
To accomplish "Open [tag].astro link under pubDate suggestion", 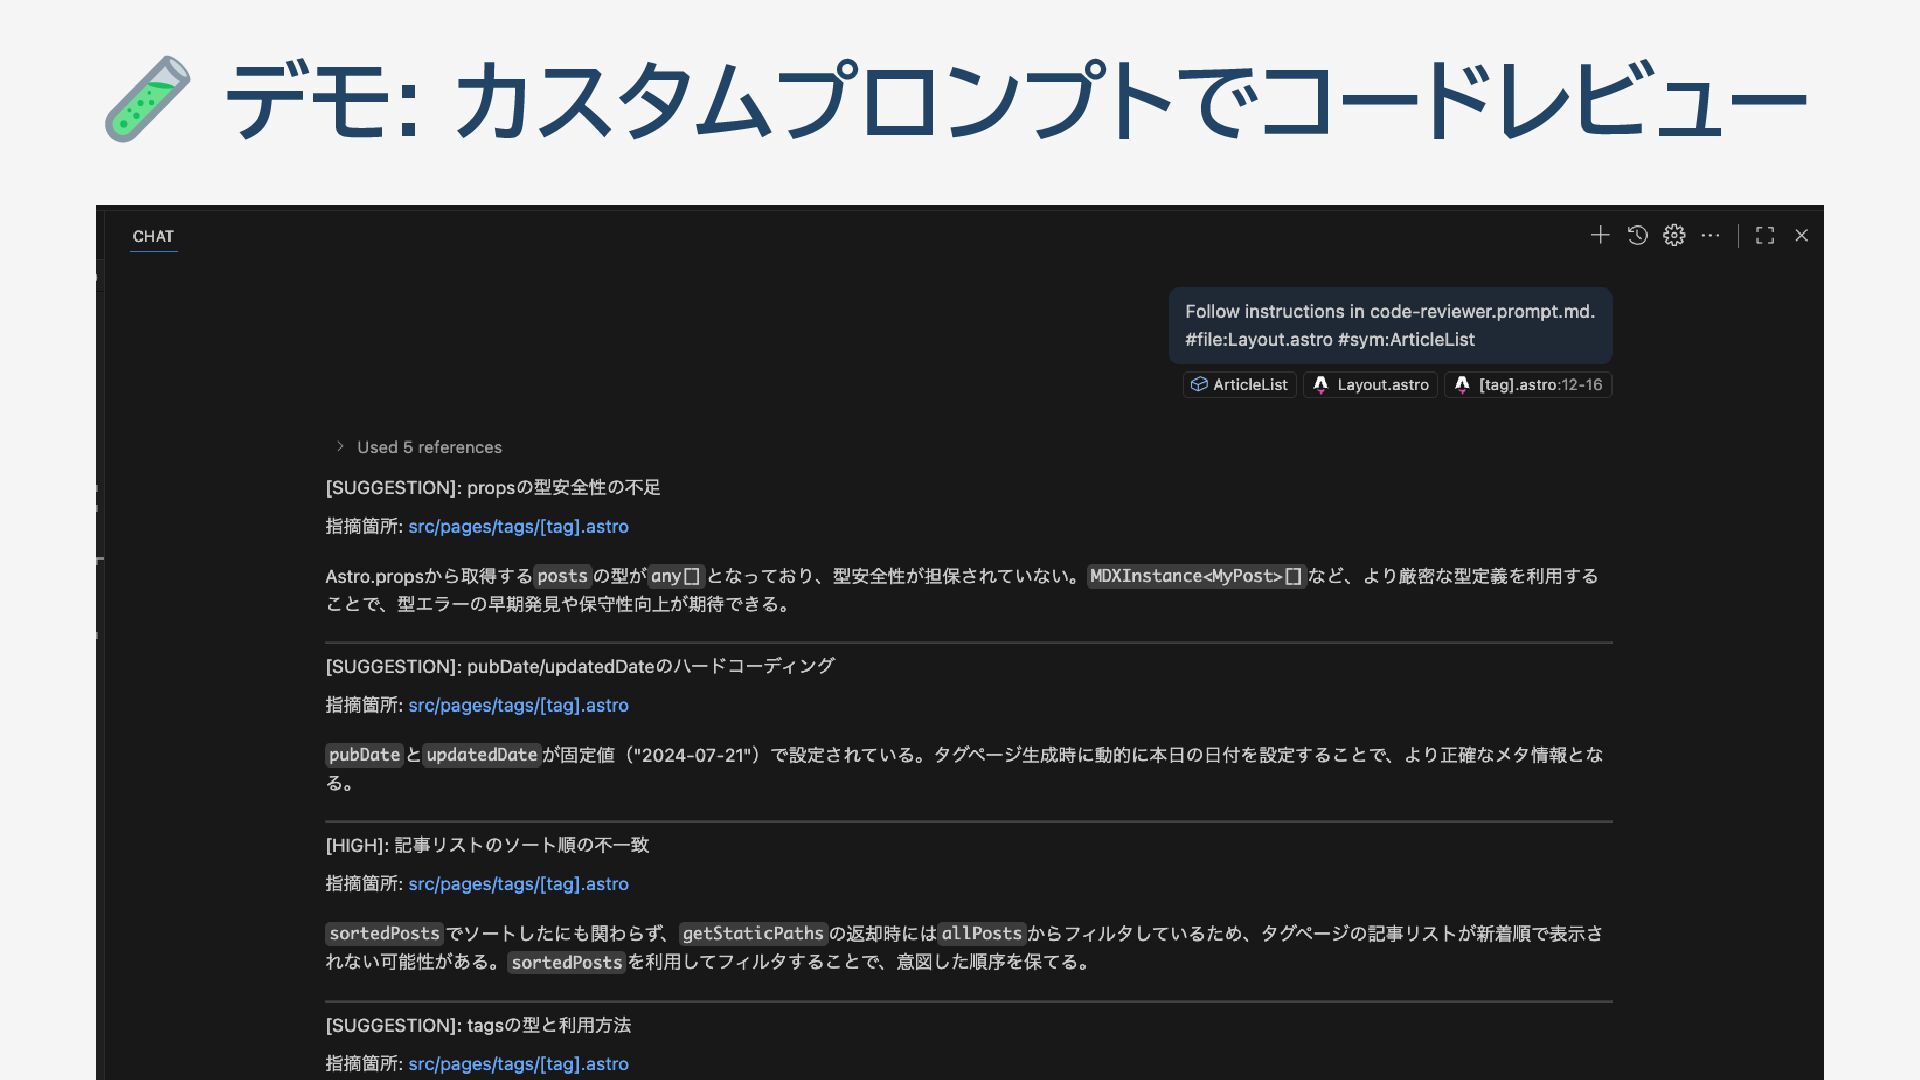I will 518,705.
